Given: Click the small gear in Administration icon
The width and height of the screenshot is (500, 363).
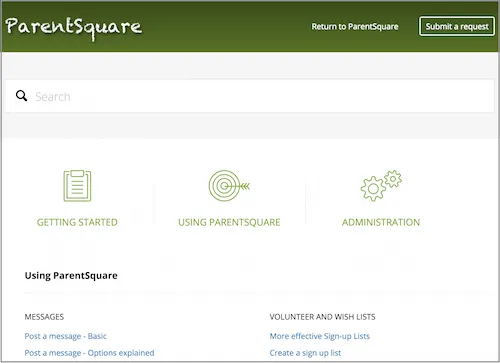Looking at the screenshot, I should click(393, 179).
